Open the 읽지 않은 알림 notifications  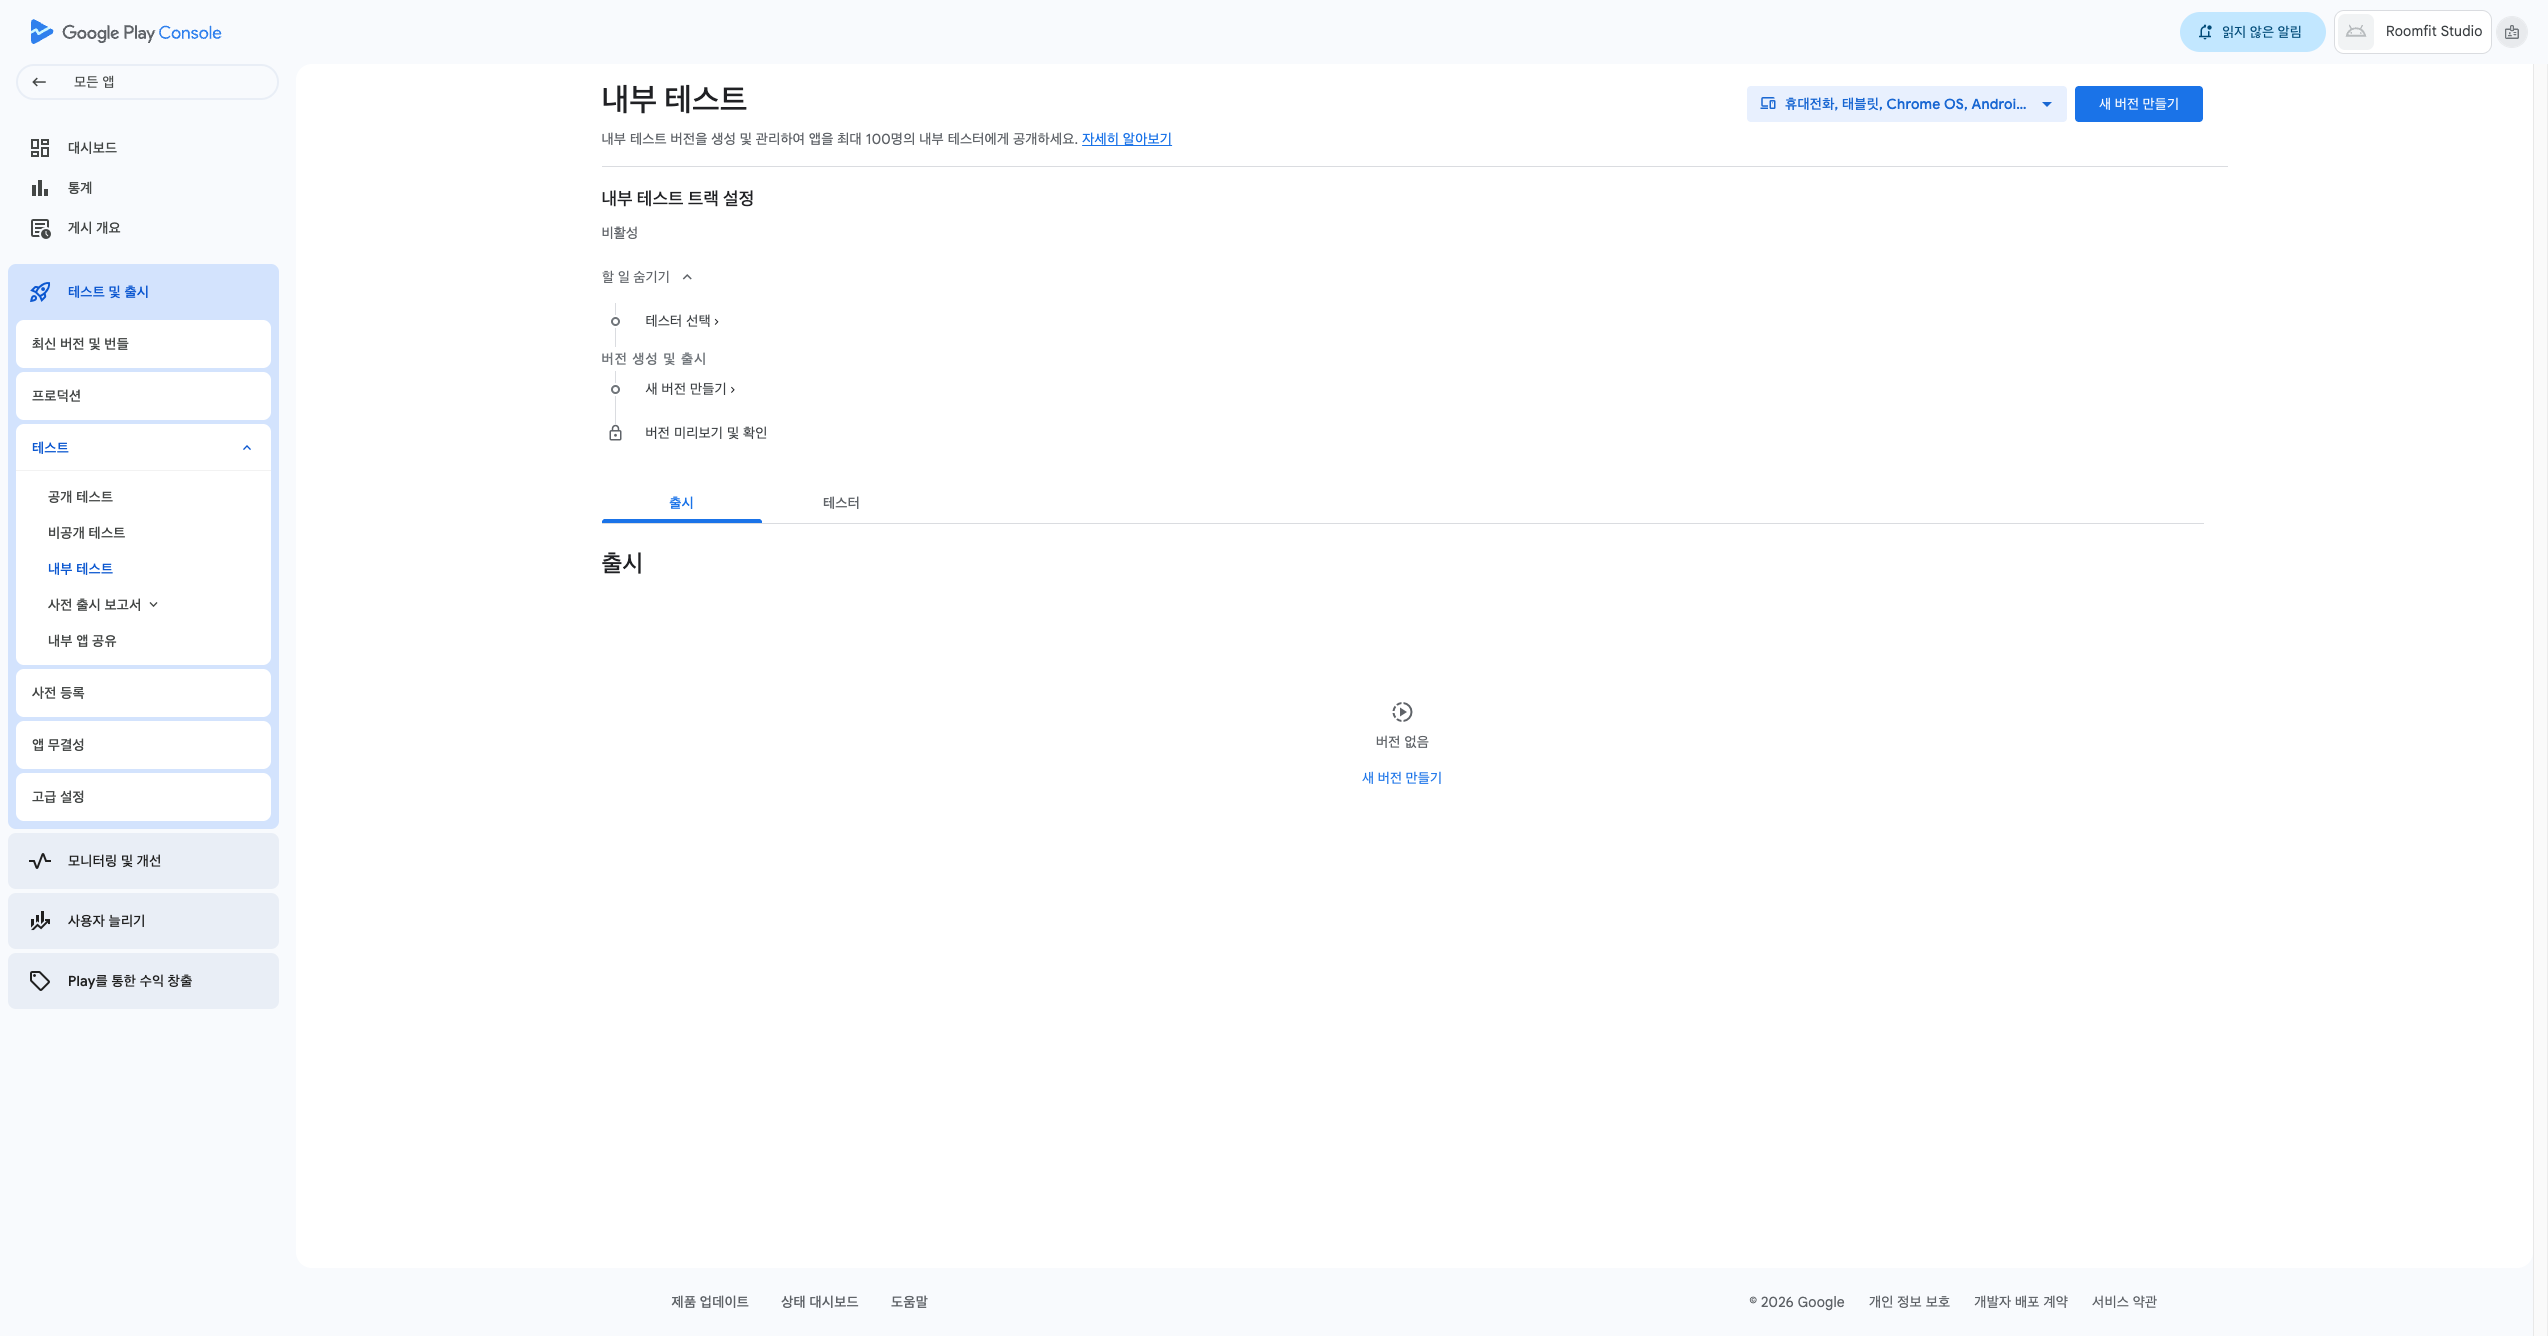(x=2252, y=32)
